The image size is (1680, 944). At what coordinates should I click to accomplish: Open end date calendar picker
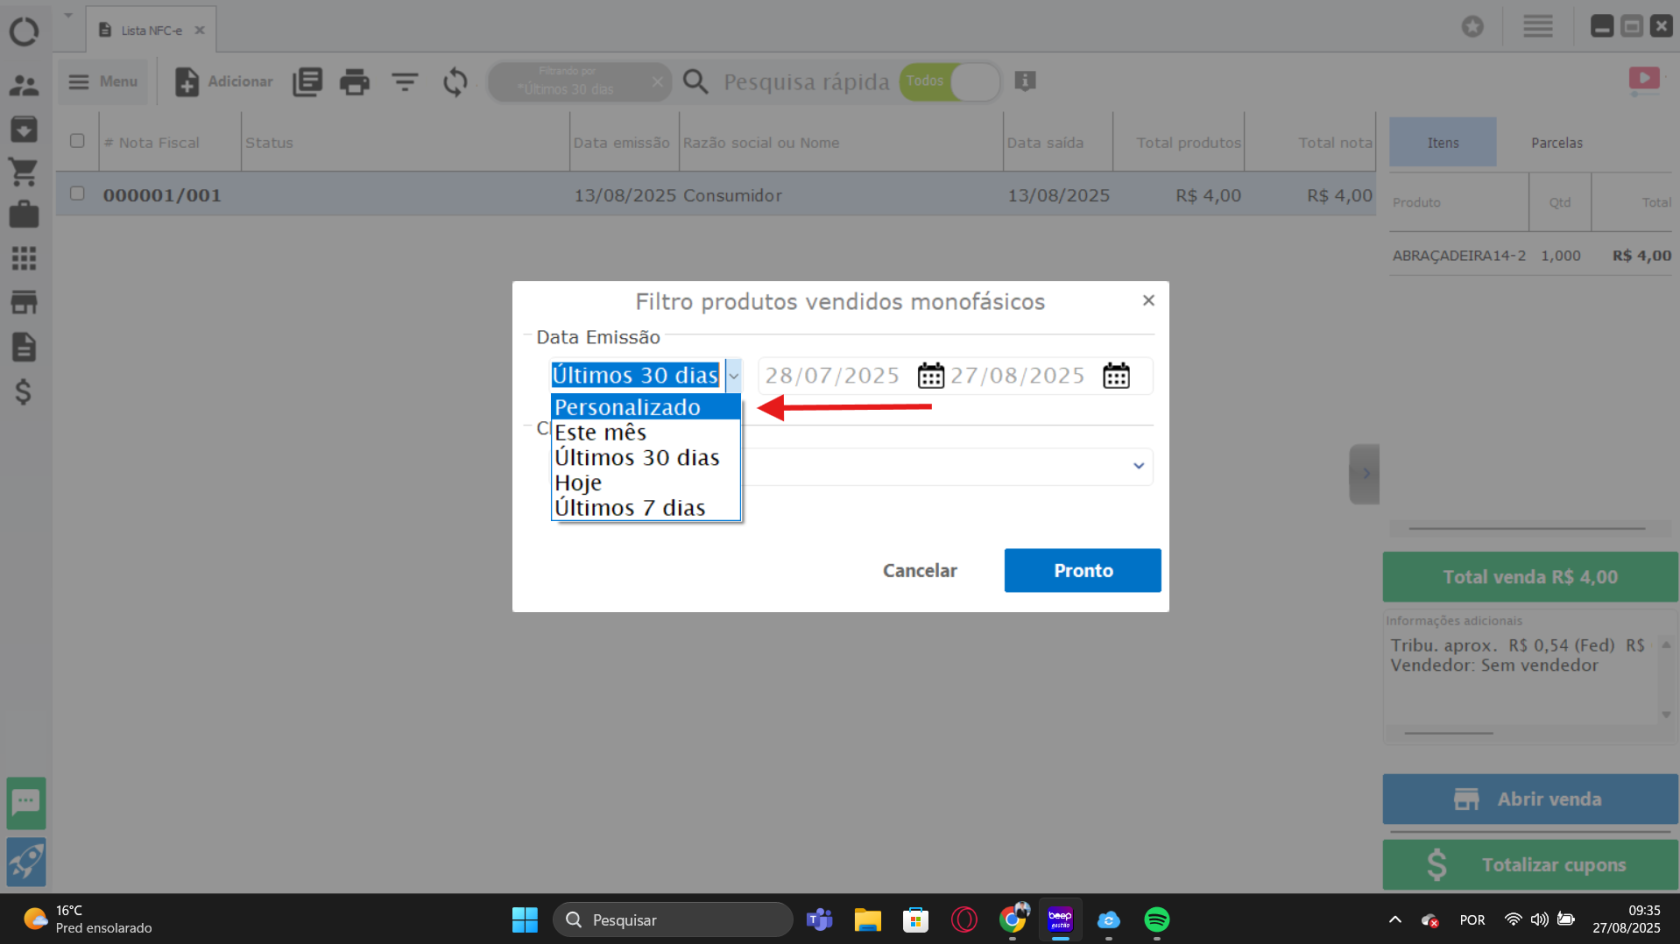click(1116, 376)
